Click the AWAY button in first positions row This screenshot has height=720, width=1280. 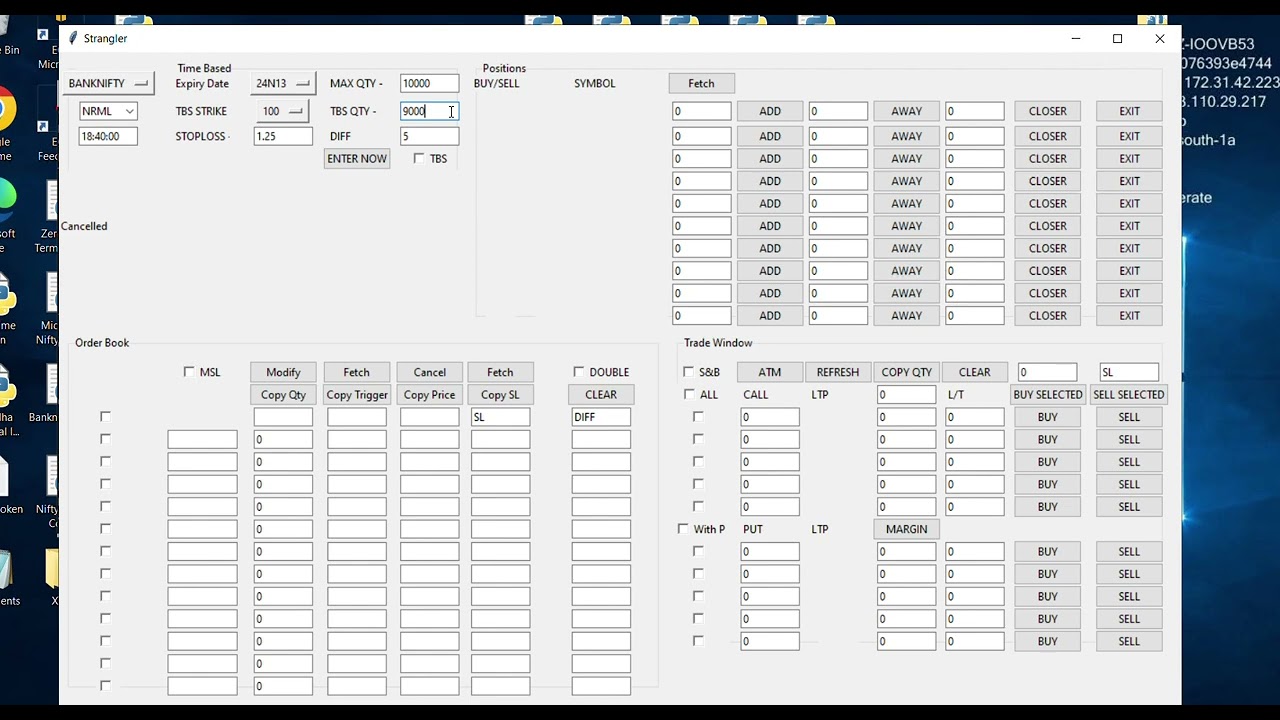pyautogui.click(x=907, y=111)
